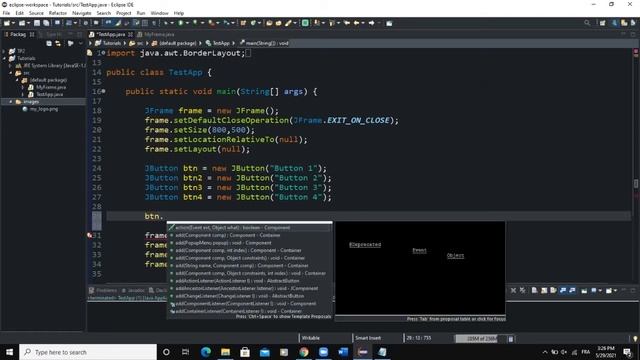The height and width of the screenshot is (360, 640).
Task: Click the Writable status bar entry
Action: pyautogui.click(x=311, y=338)
